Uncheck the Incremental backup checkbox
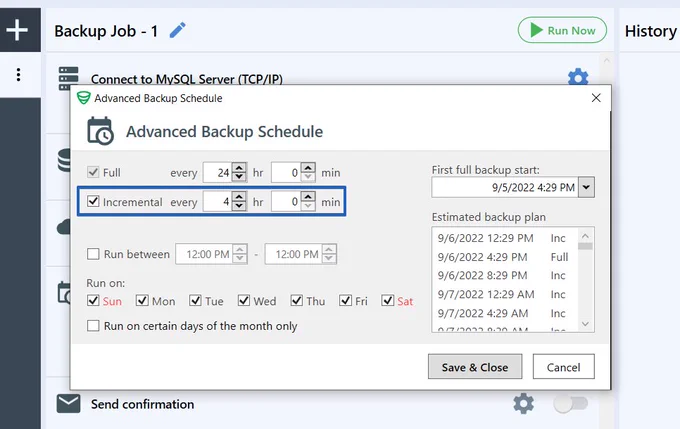Screen dimensions: 680x429 tap(93, 201)
